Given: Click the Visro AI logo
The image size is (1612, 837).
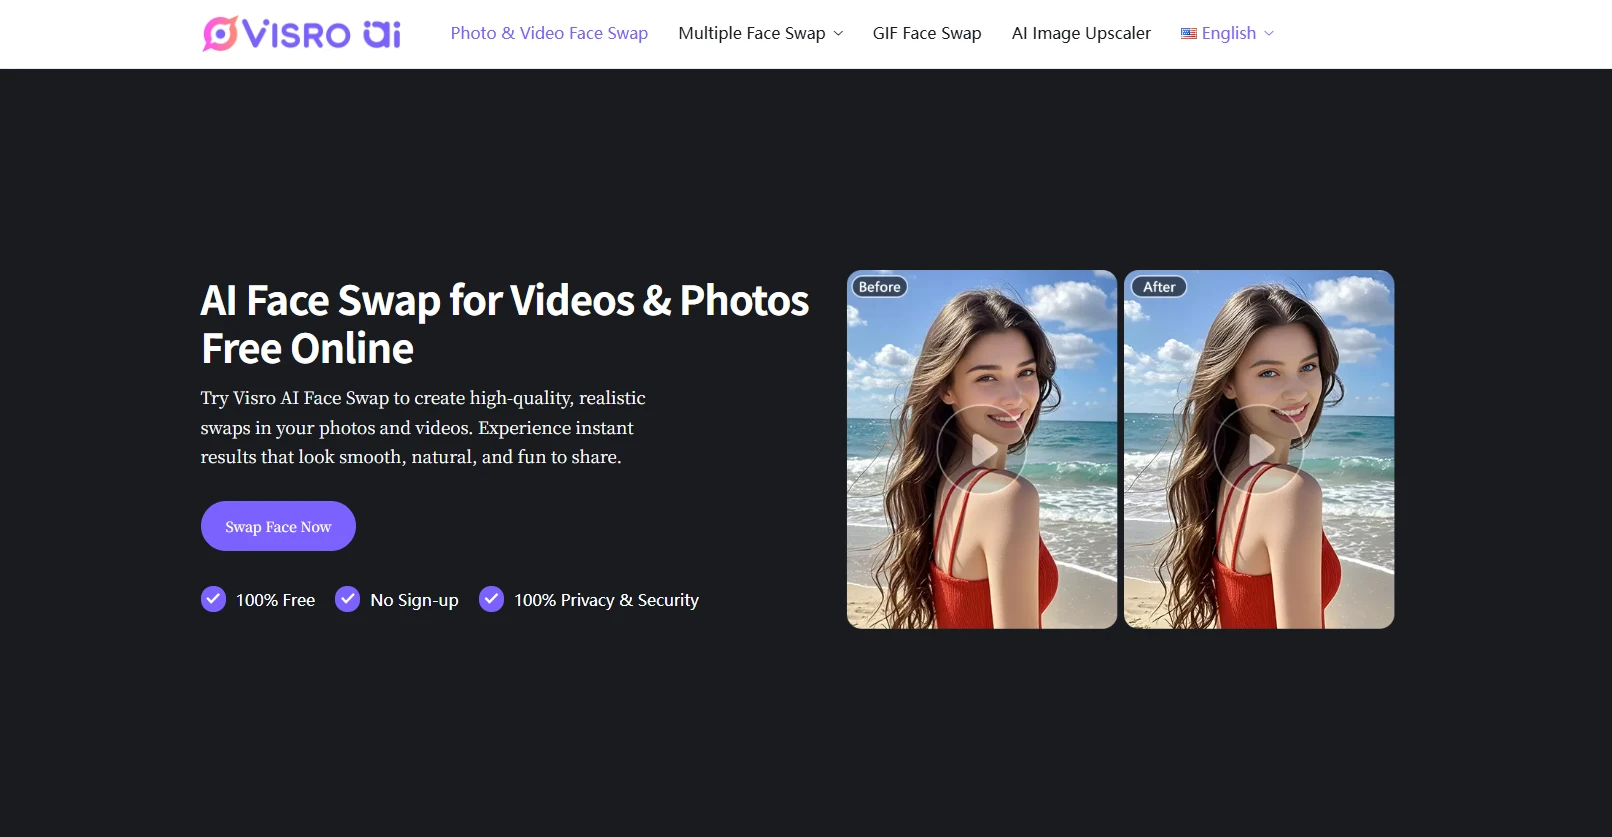Looking at the screenshot, I should coord(301,34).
